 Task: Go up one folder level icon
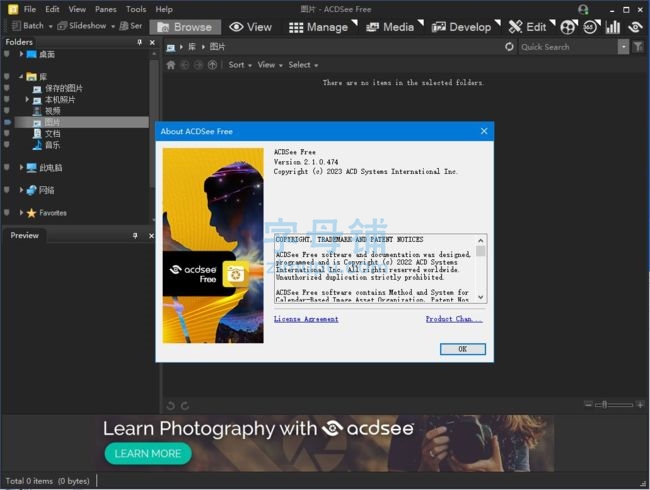(212, 65)
